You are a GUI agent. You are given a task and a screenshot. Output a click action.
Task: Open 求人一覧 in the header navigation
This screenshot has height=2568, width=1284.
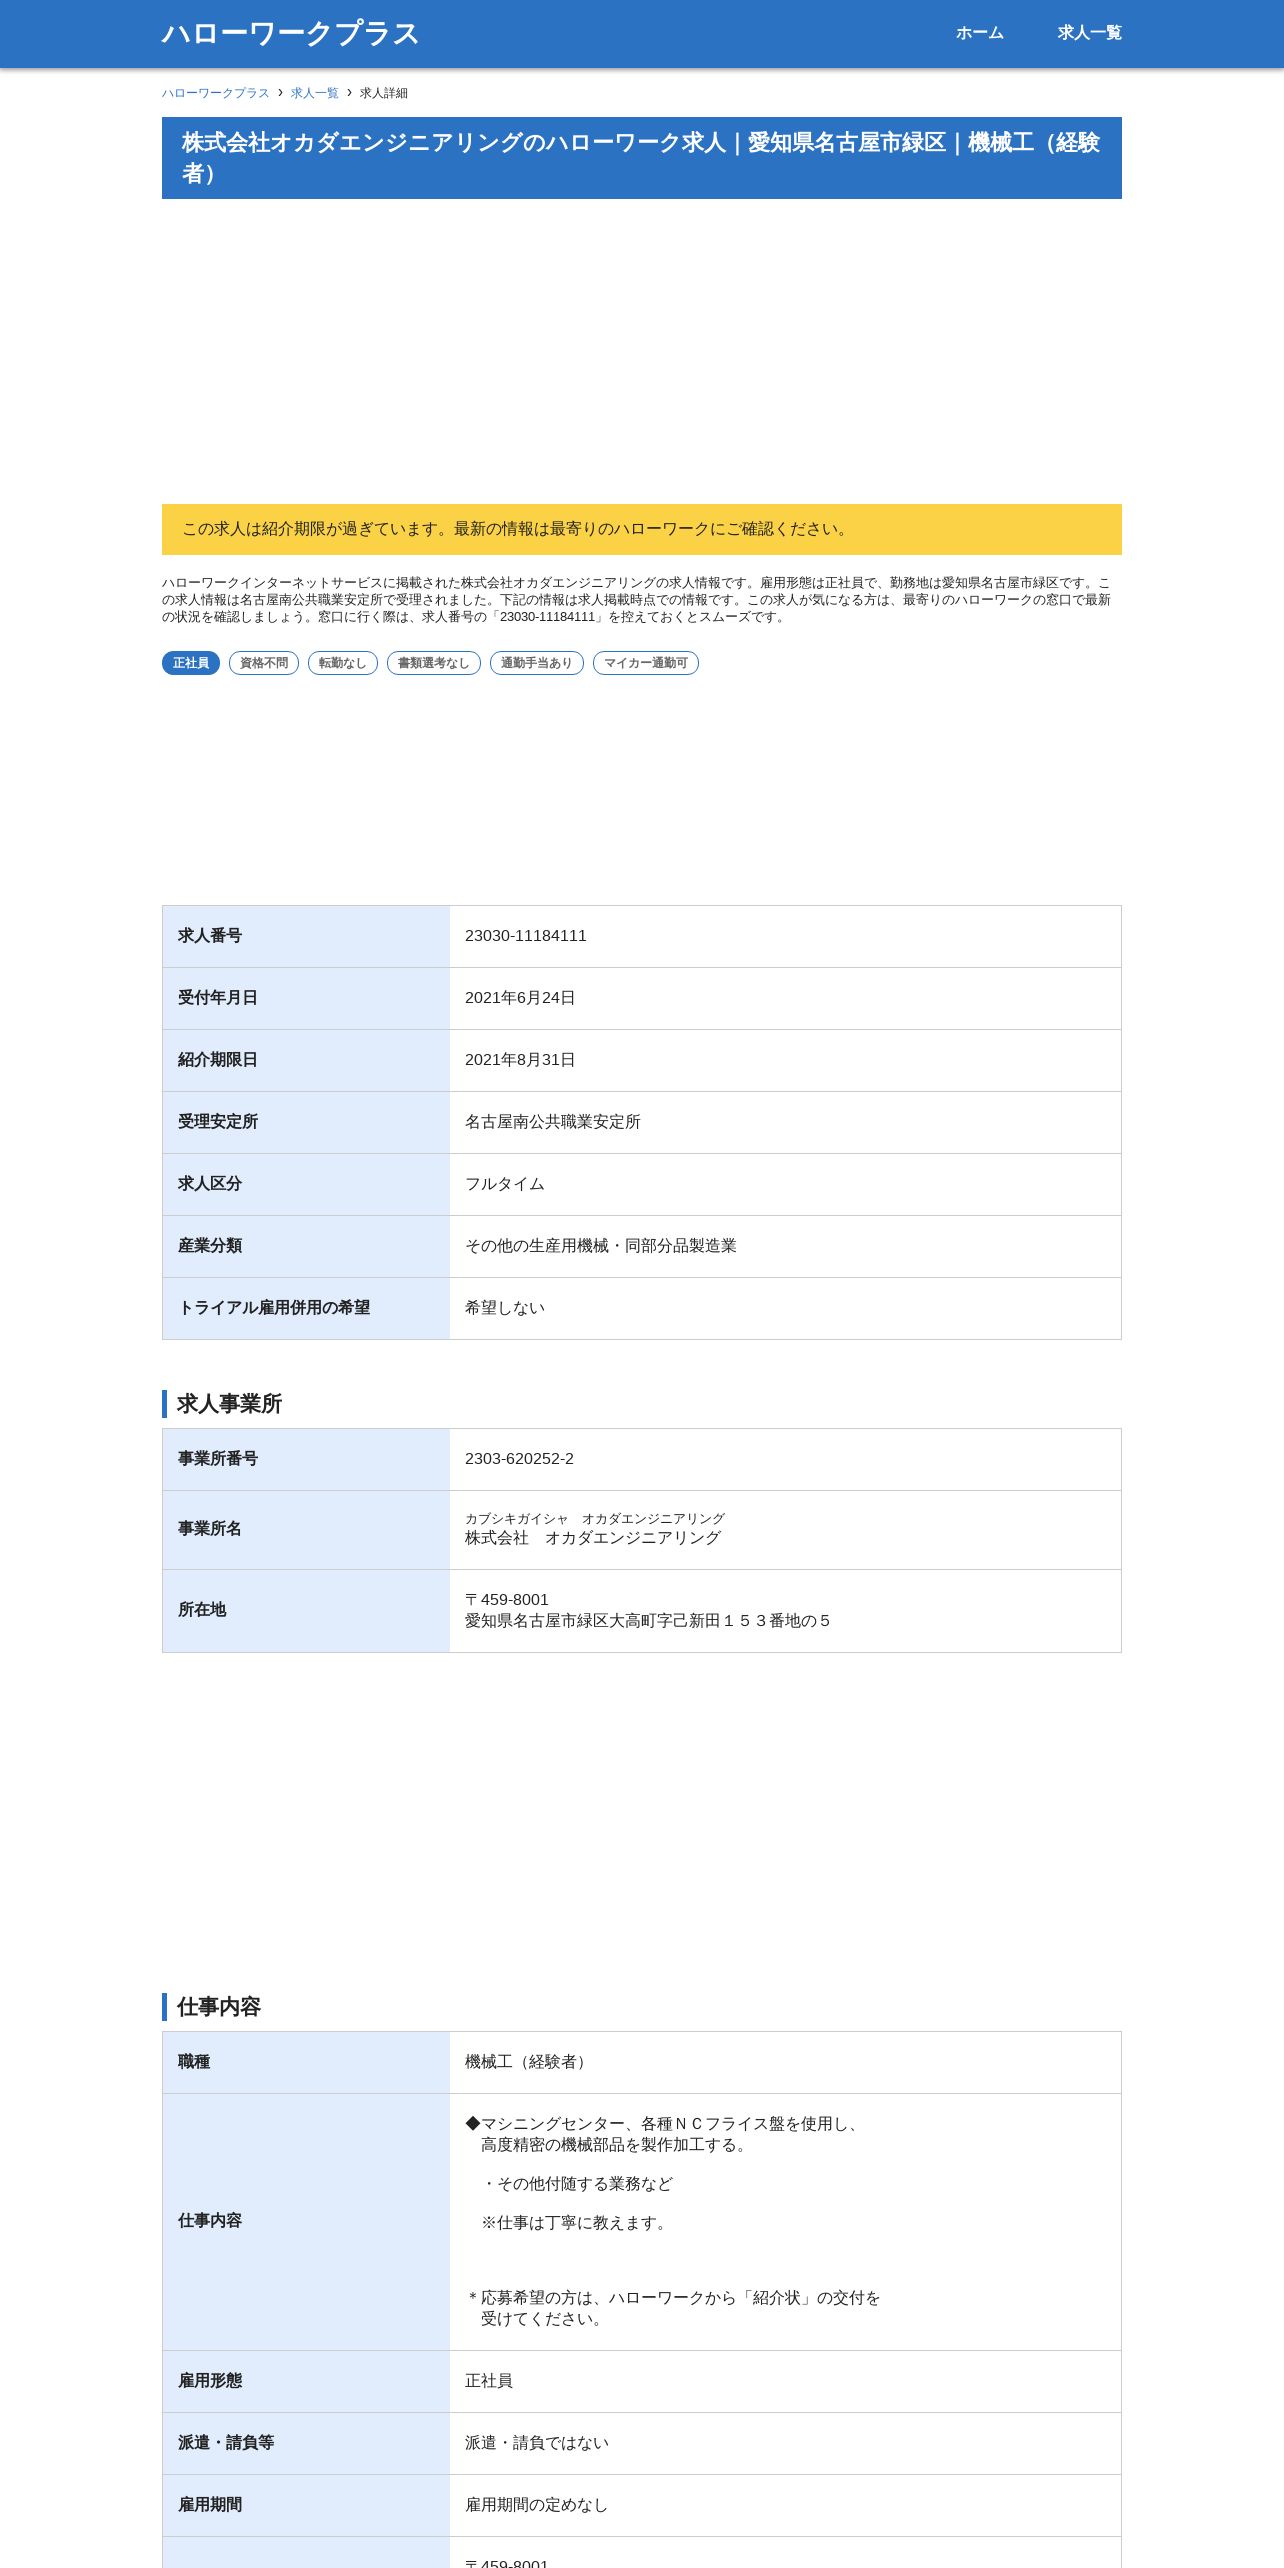coord(1089,33)
